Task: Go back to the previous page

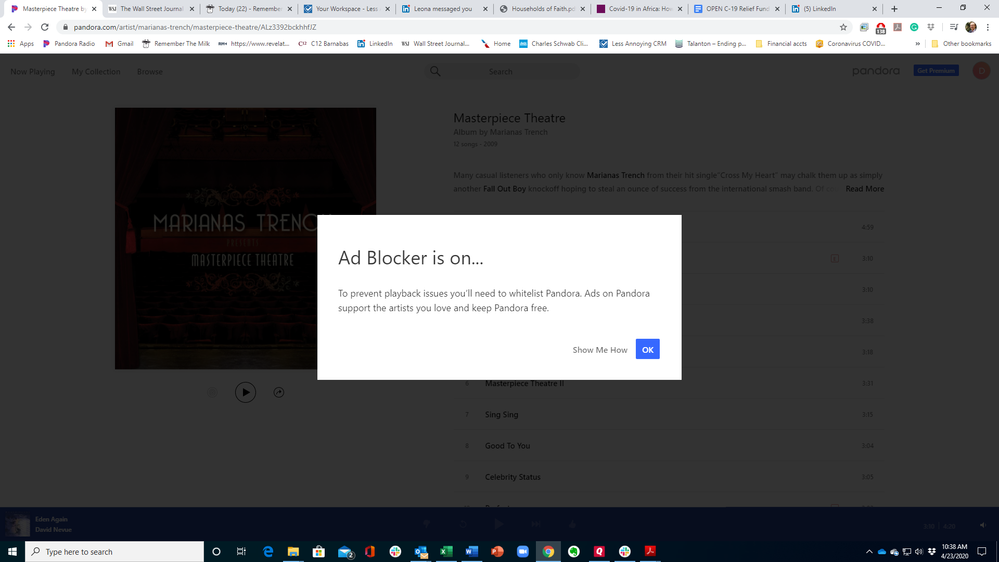Action: pyautogui.click(x=11, y=27)
